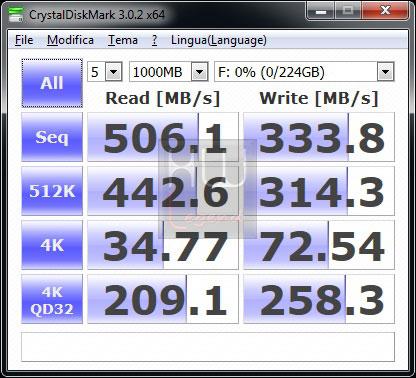
Task: Open the Tema menu
Action: tap(123, 40)
